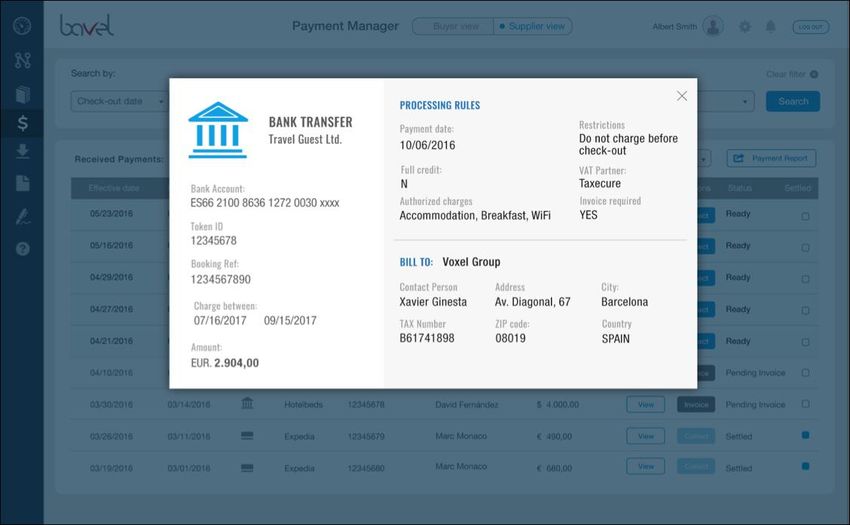
Task: Click card icon in Expedia 12345680 row
Action: tap(247, 468)
